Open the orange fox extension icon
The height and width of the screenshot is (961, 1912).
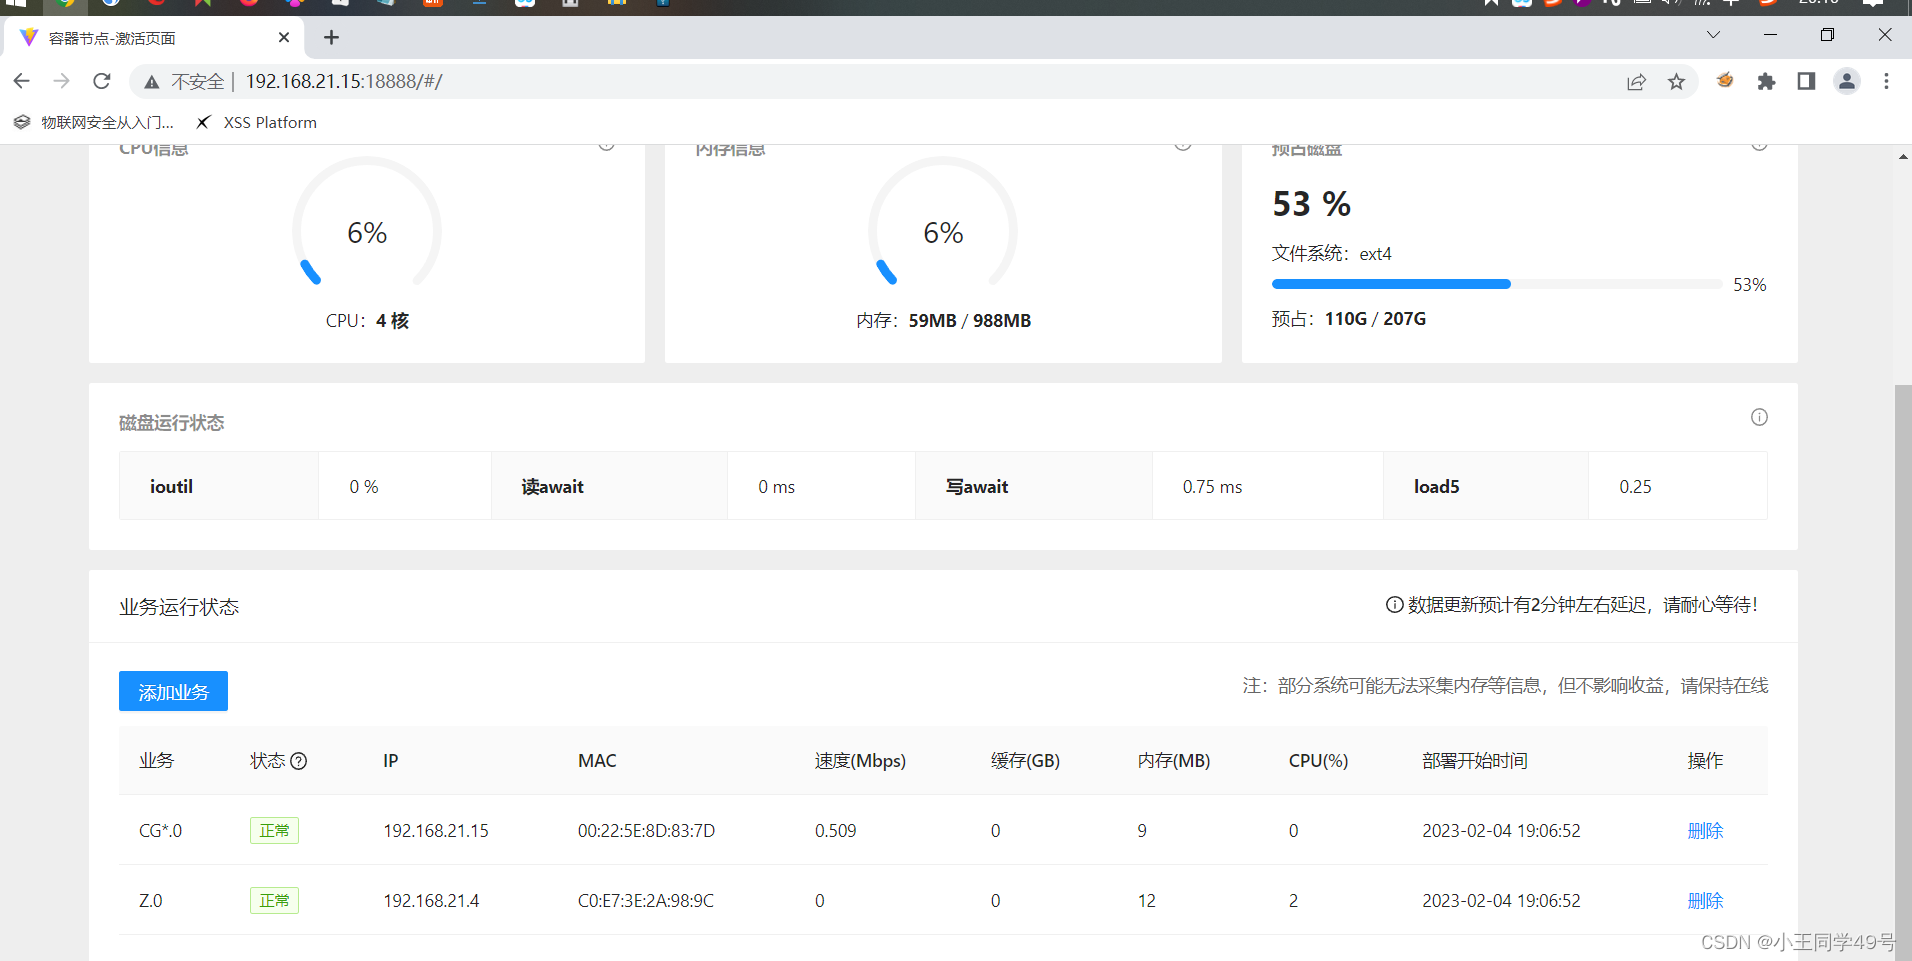[x=1725, y=81]
